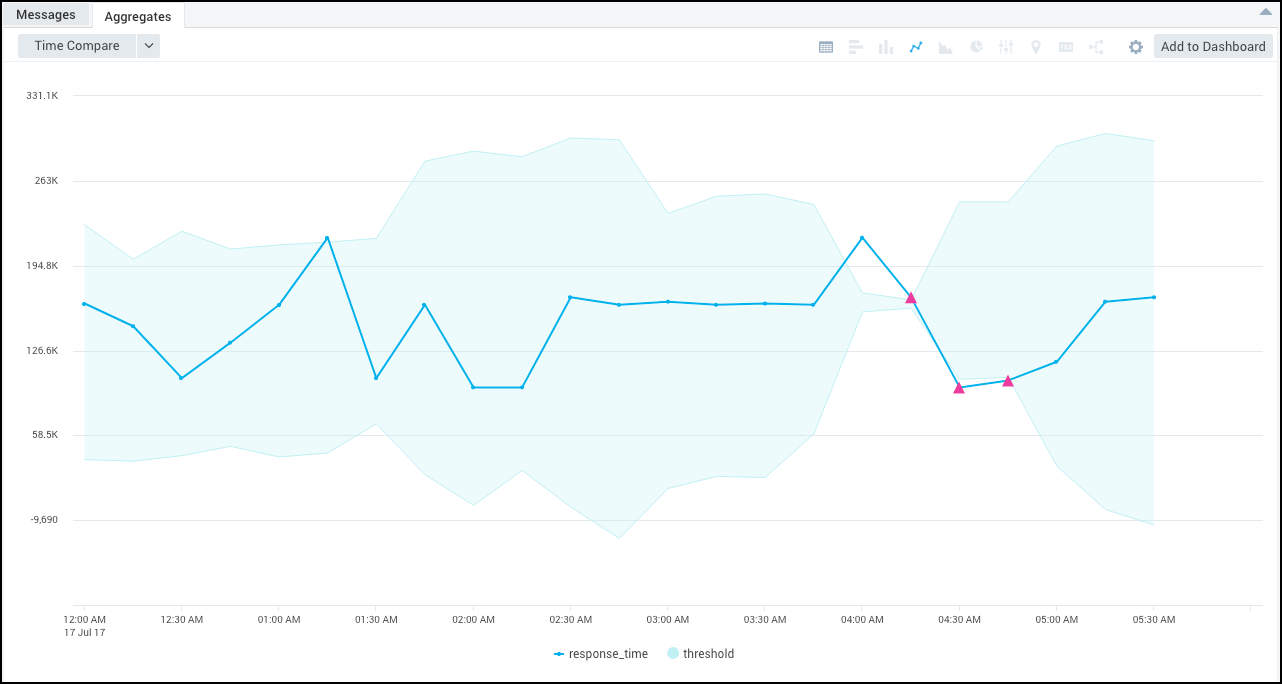Viewport: 1282px width, 684px height.
Task: Click the Time Compare button
Action: click(77, 46)
